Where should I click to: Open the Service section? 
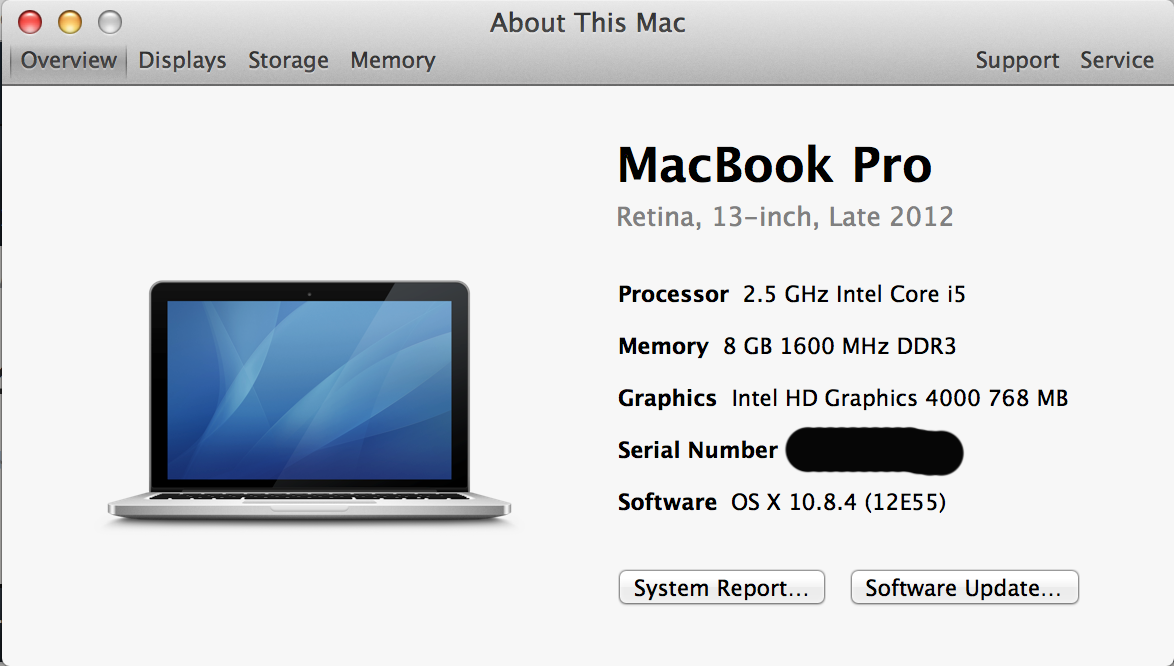tap(1116, 60)
